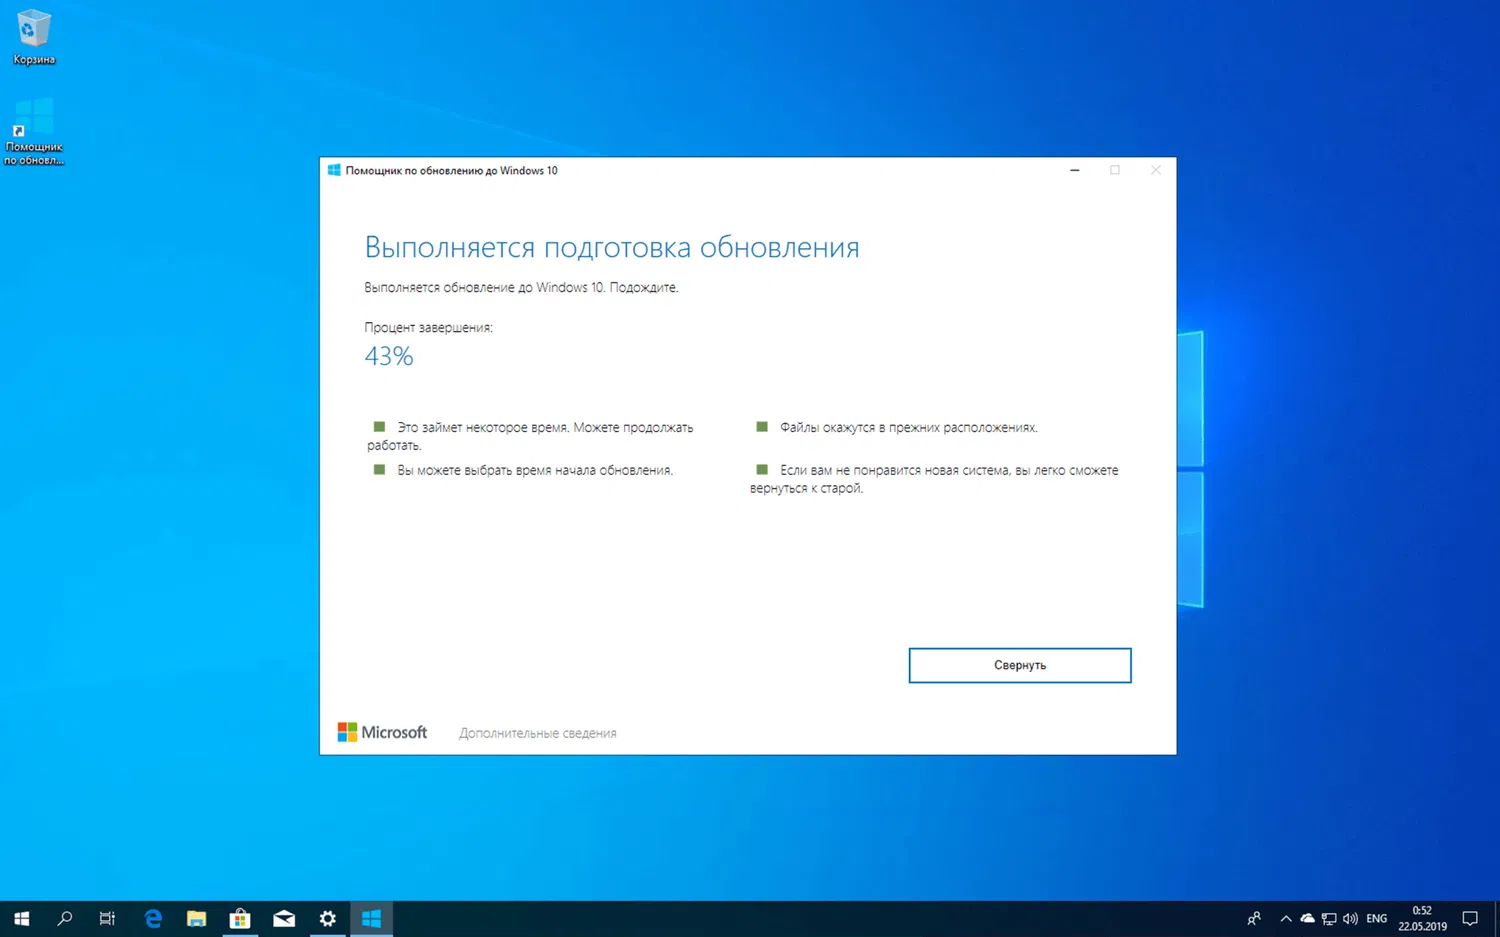Change input language ENG indicator
The height and width of the screenshot is (937, 1500).
coord(1377,918)
